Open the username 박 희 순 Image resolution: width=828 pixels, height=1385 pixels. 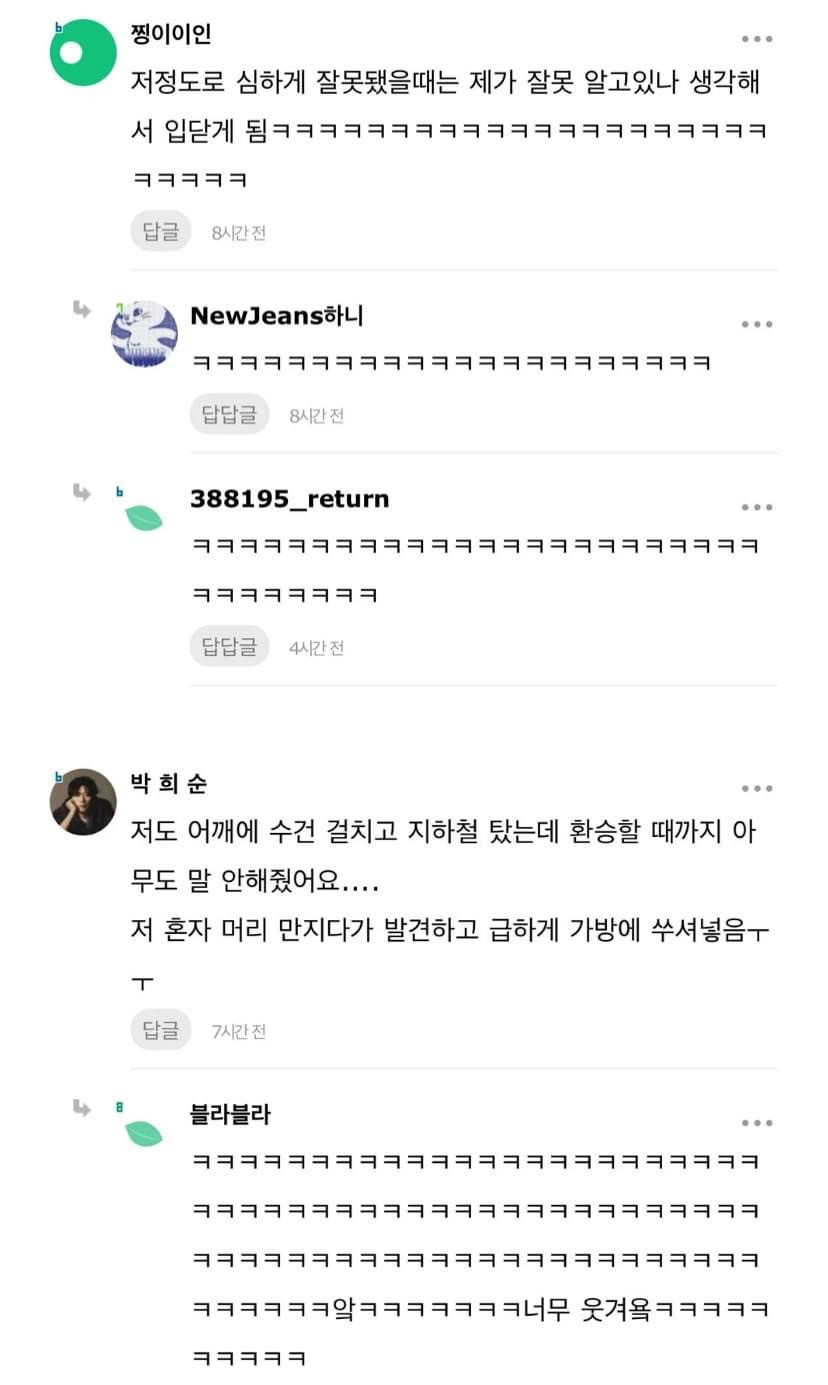(169, 784)
